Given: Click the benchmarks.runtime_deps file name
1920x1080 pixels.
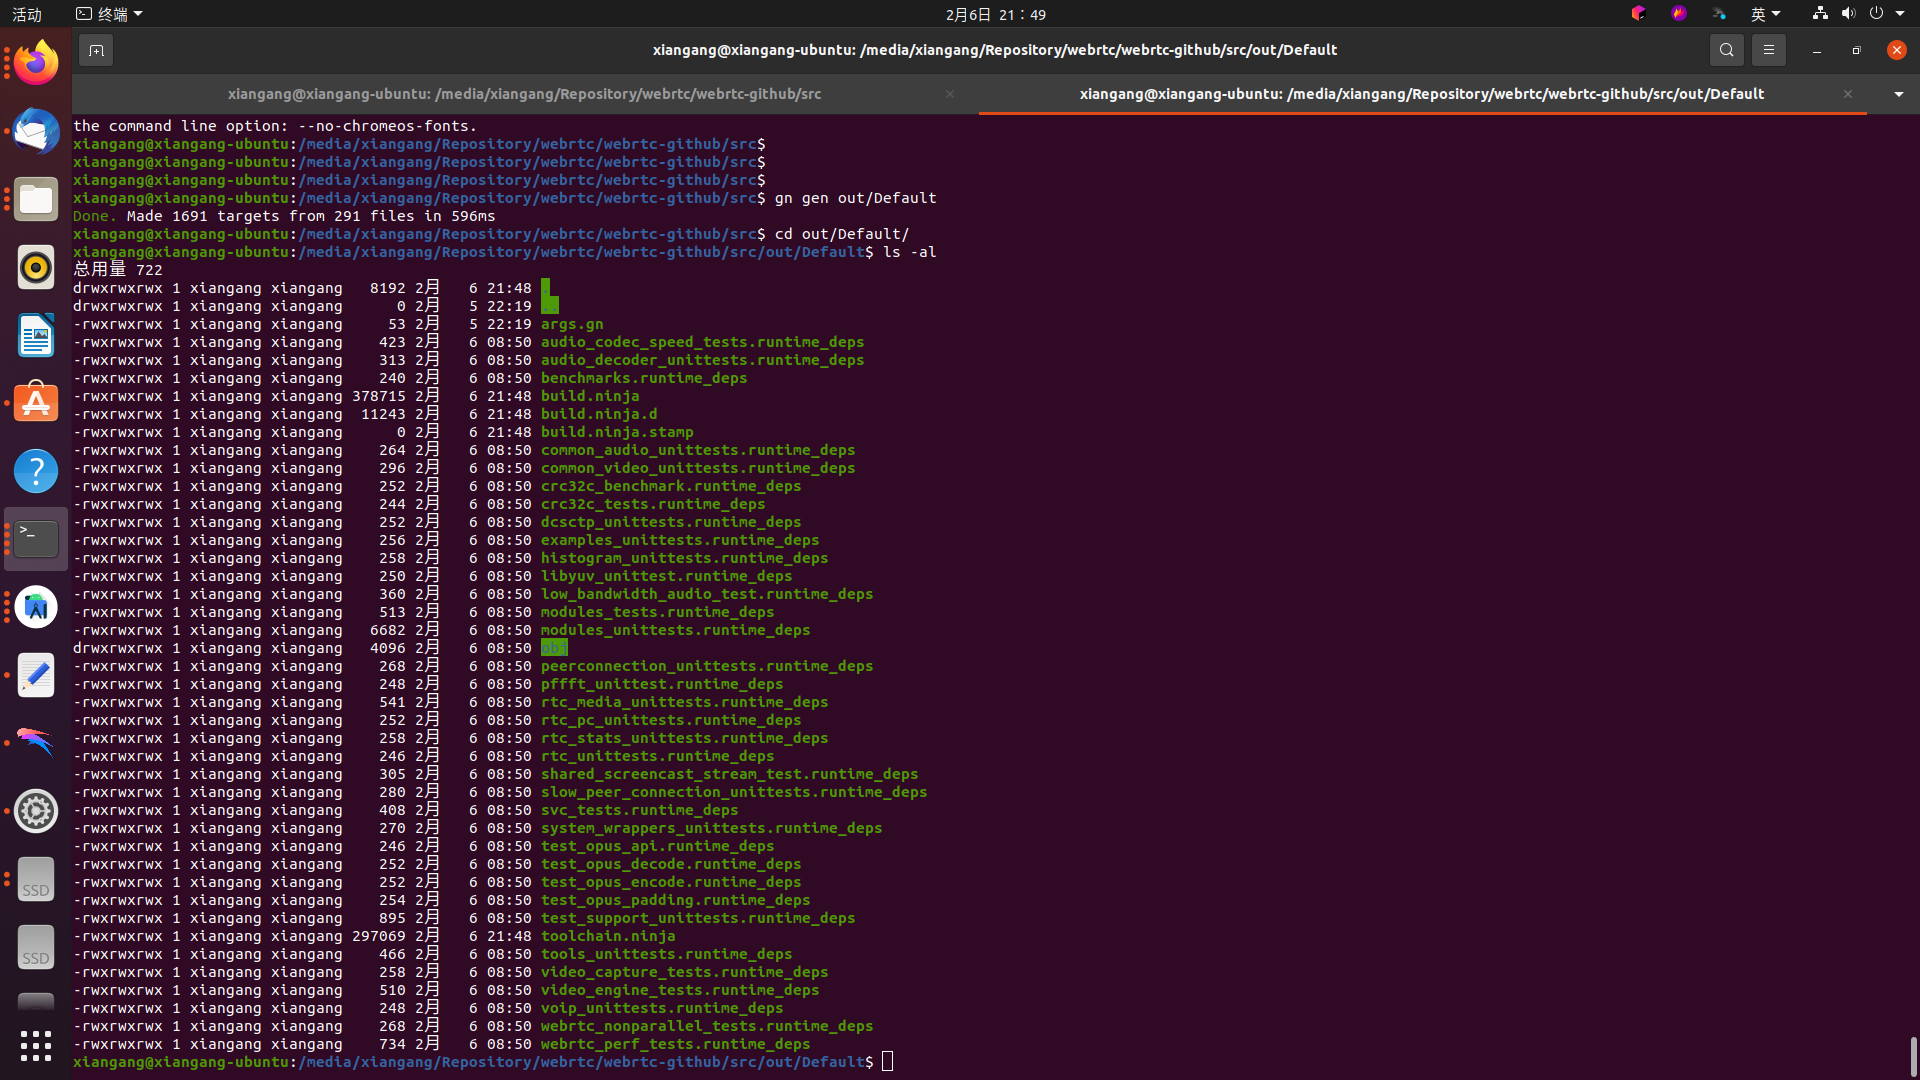Looking at the screenshot, I should click(x=644, y=378).
